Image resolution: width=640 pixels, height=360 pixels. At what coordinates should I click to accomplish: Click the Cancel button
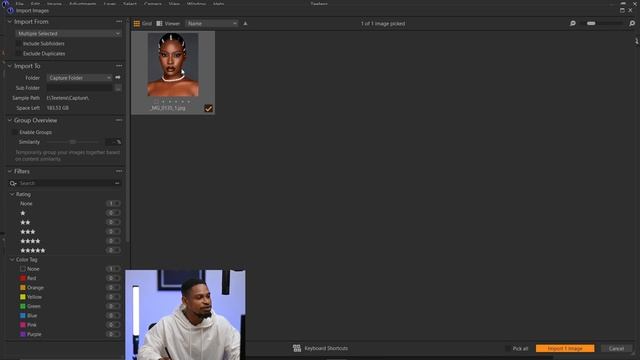pos(616,349)
